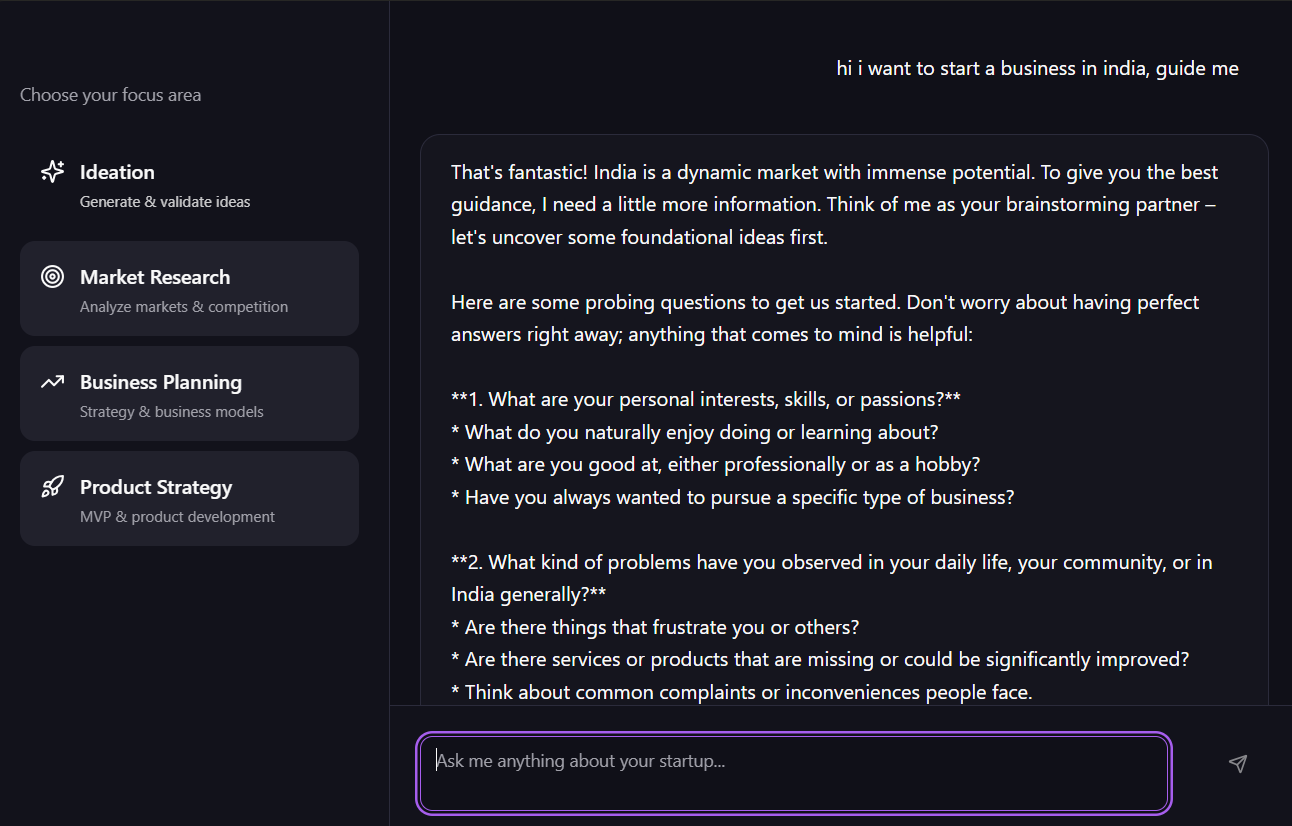Click the 'Strategy & business models' subtitle

tap(172, 412)
